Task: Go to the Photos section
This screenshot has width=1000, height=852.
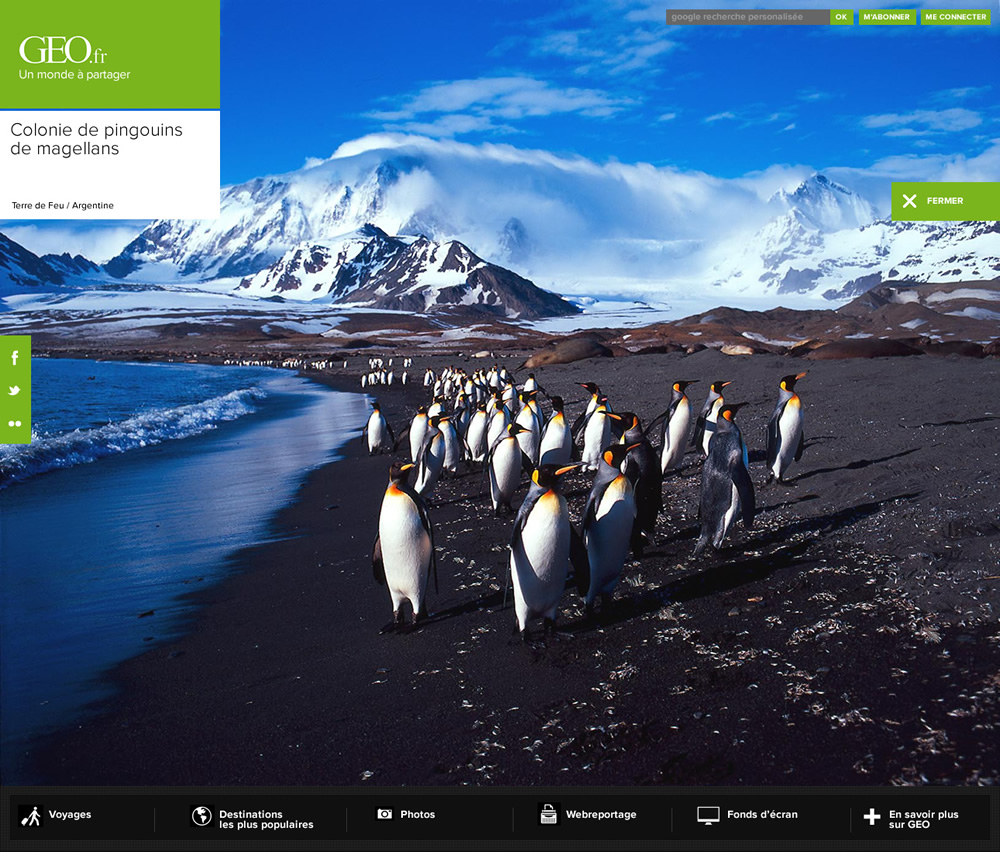Action: 417,814
